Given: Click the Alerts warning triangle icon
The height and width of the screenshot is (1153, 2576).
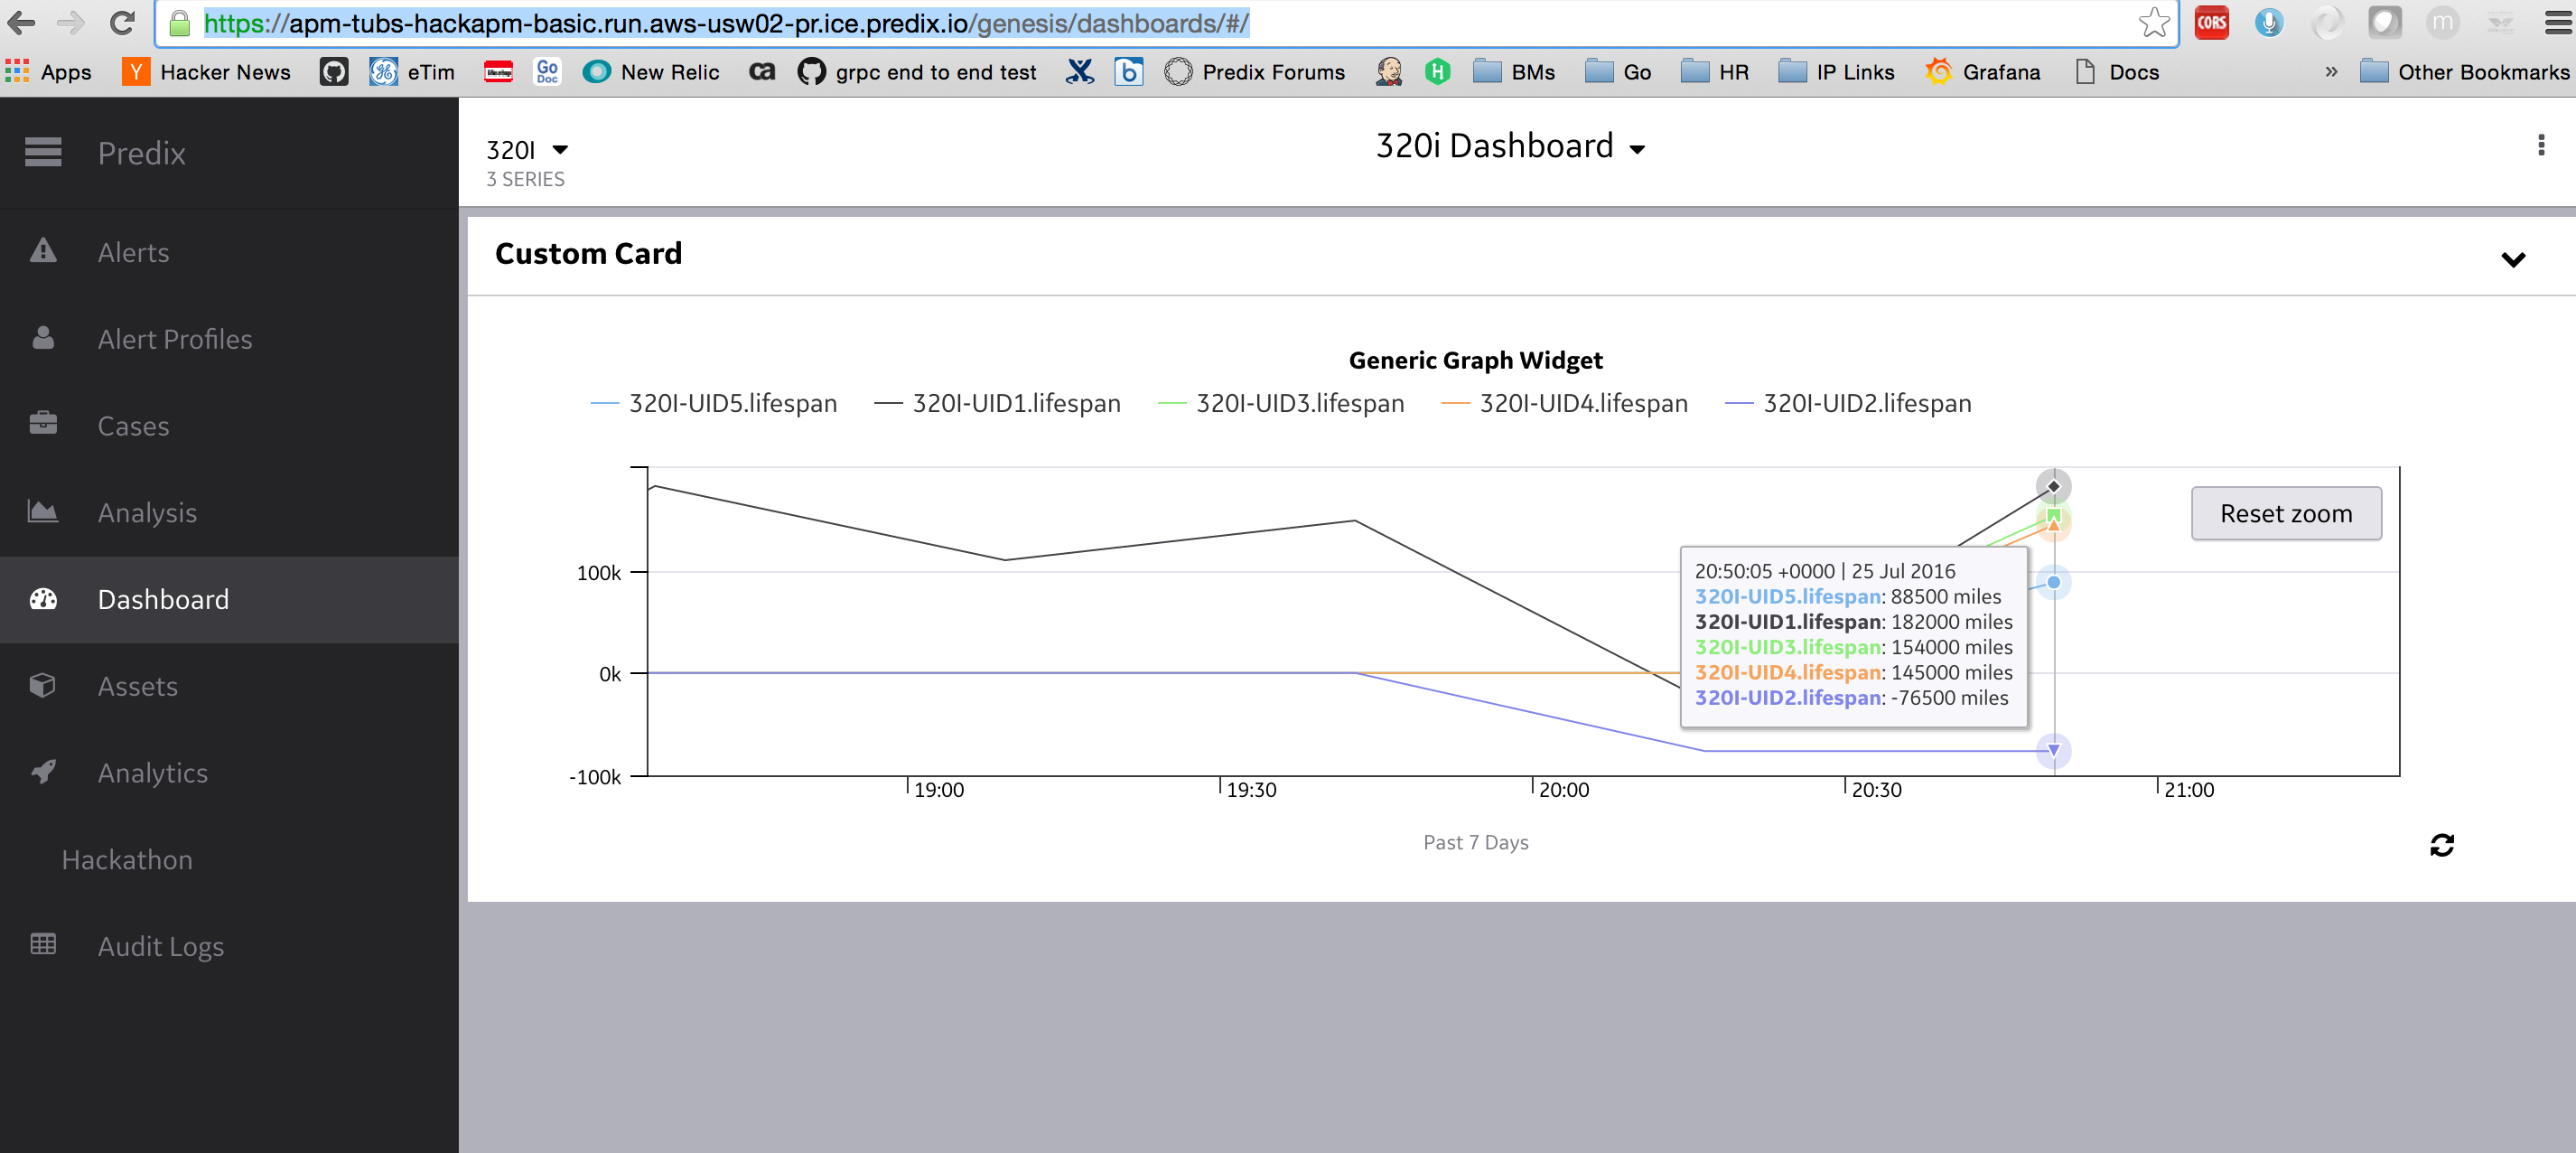Looking at the screenshot, I should pos(43,251).
